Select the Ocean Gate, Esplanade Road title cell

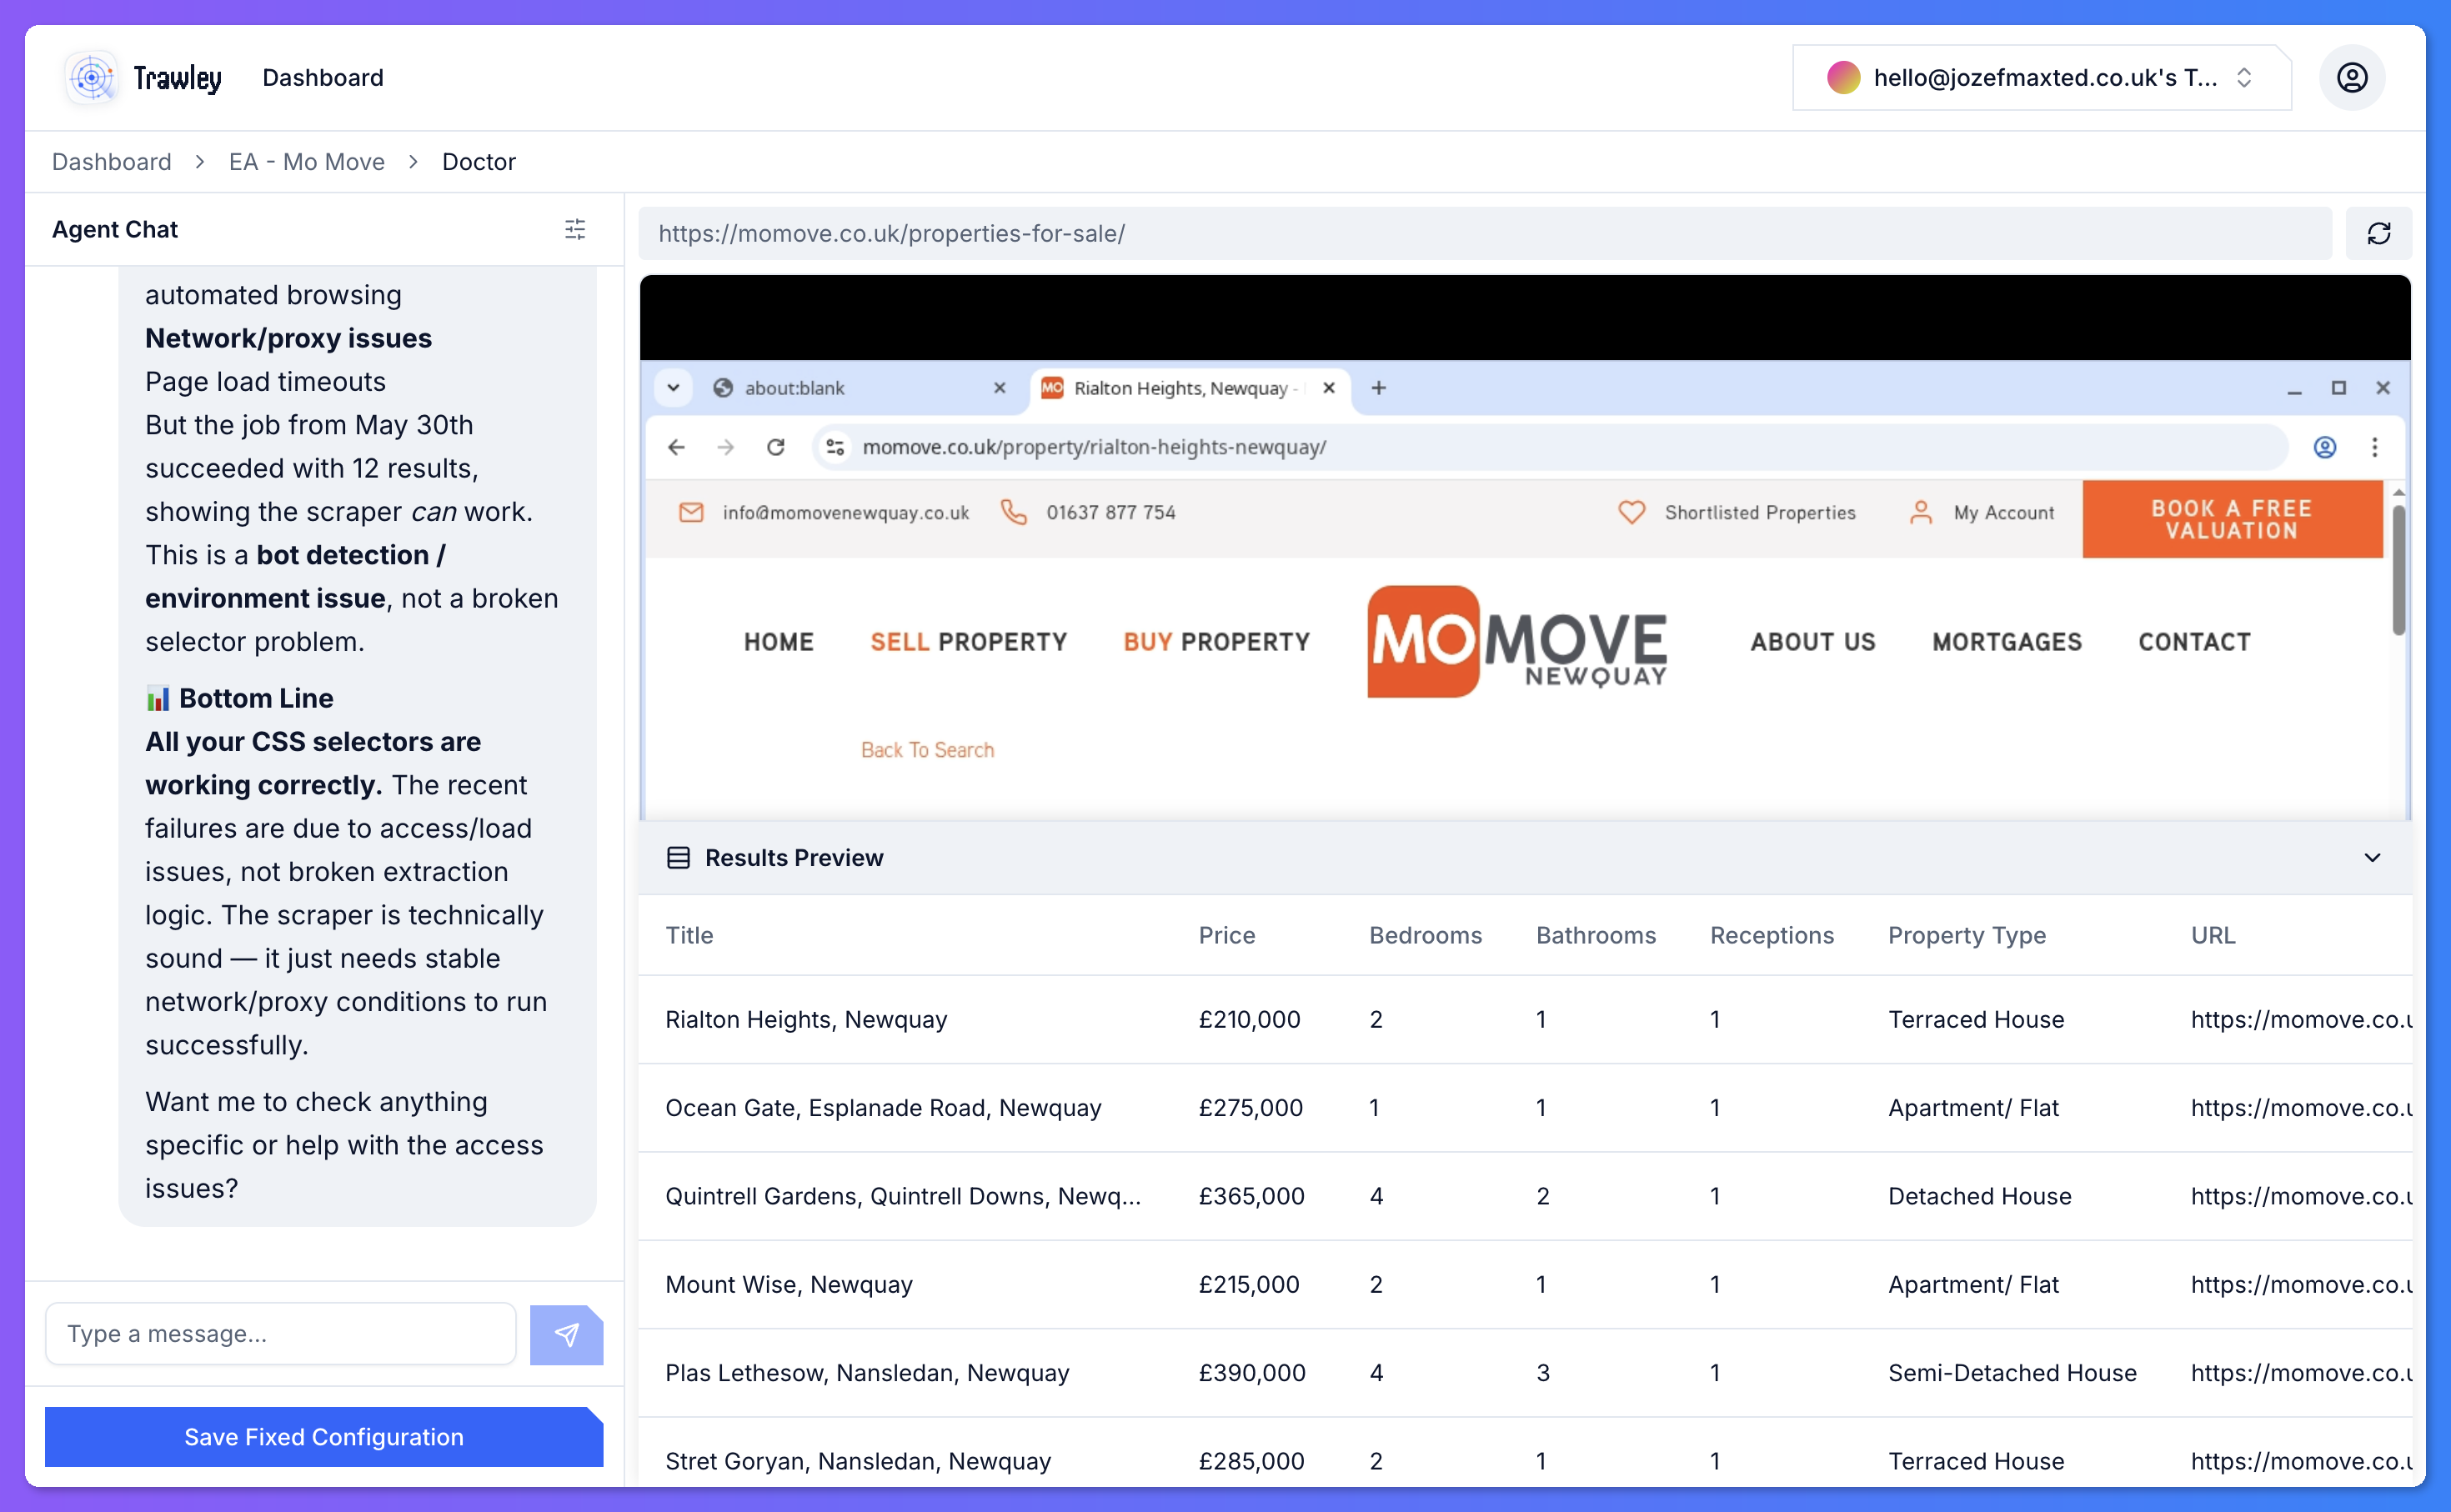[883, 1108]
